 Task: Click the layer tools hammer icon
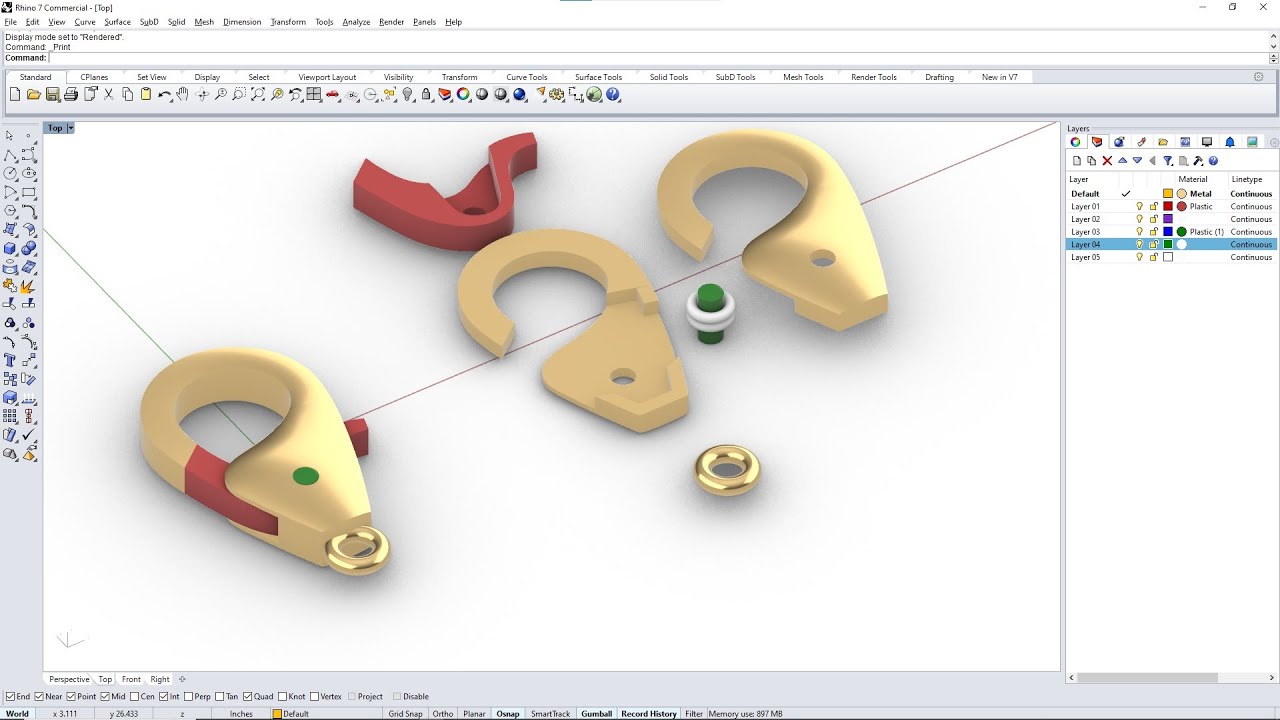click(1198, 161)
